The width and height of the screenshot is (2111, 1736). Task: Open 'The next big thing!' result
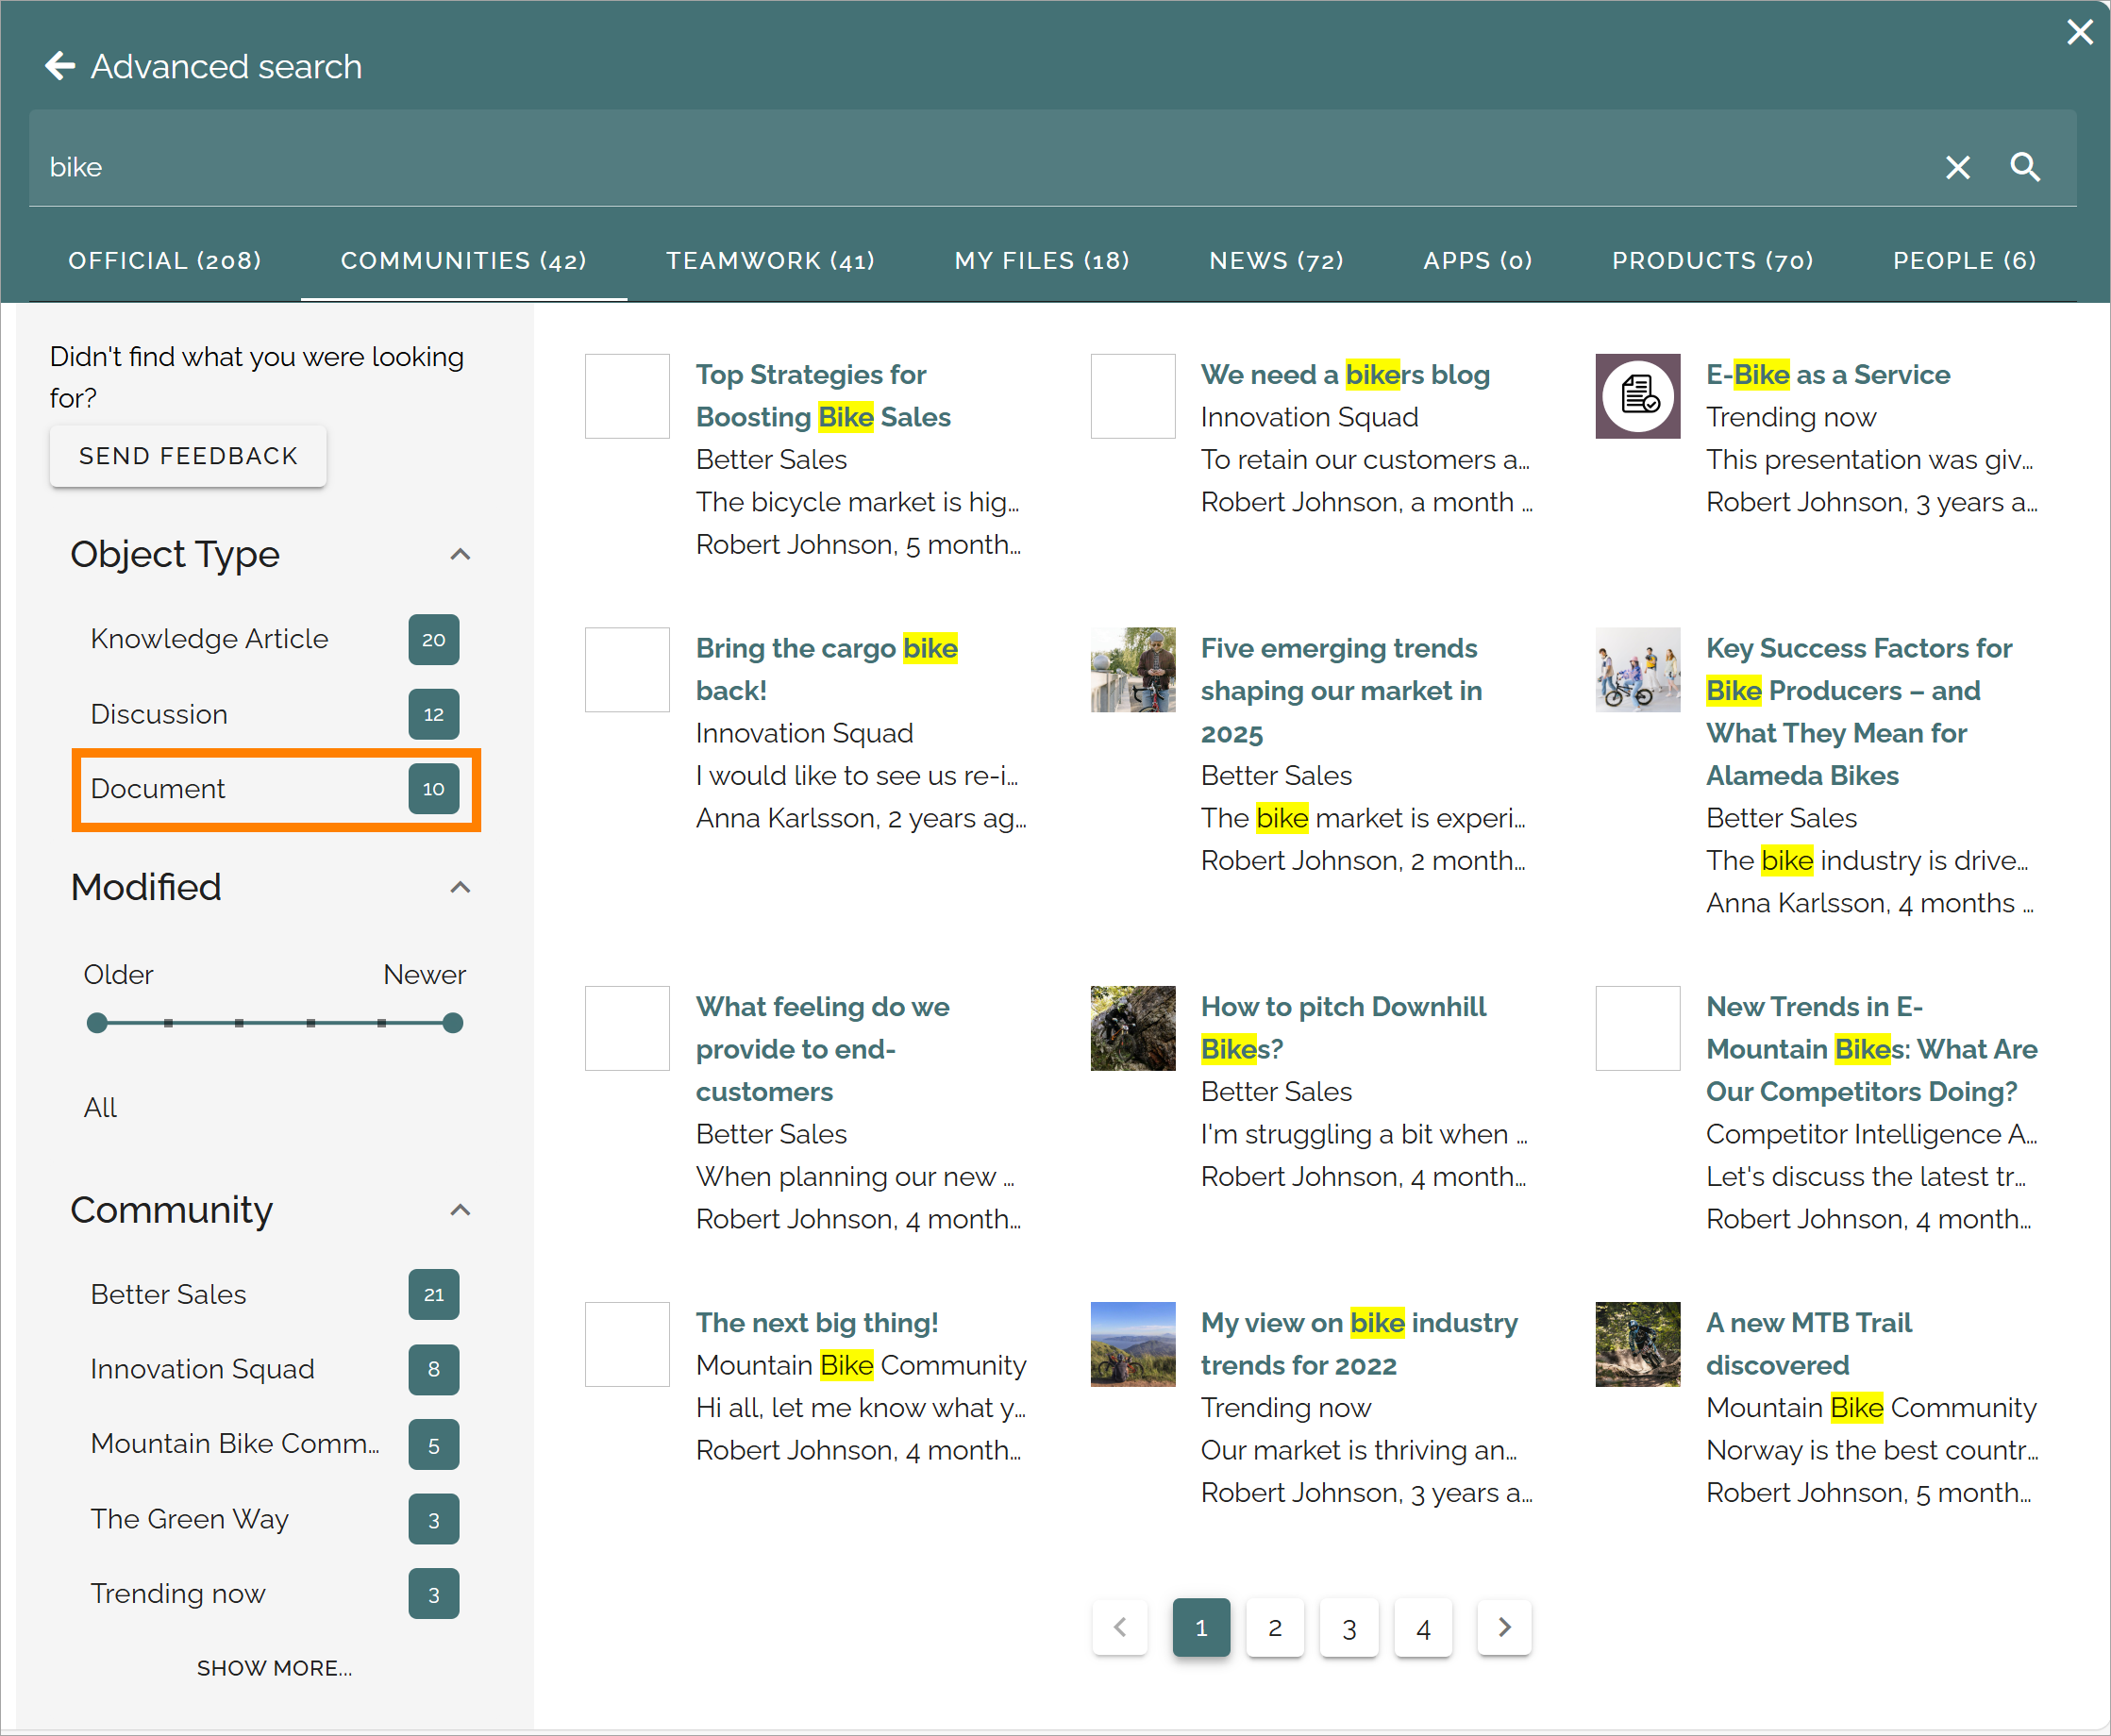(x=817, y=1323)
